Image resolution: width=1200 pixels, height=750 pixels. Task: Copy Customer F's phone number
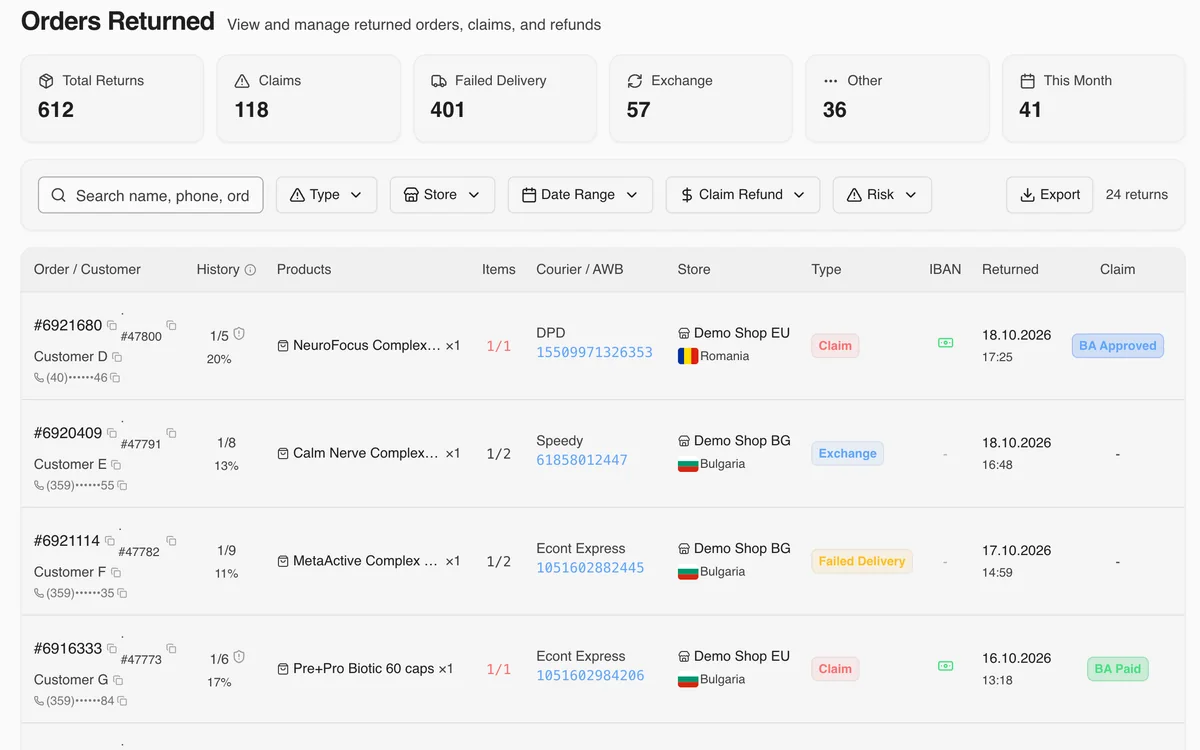122,594
